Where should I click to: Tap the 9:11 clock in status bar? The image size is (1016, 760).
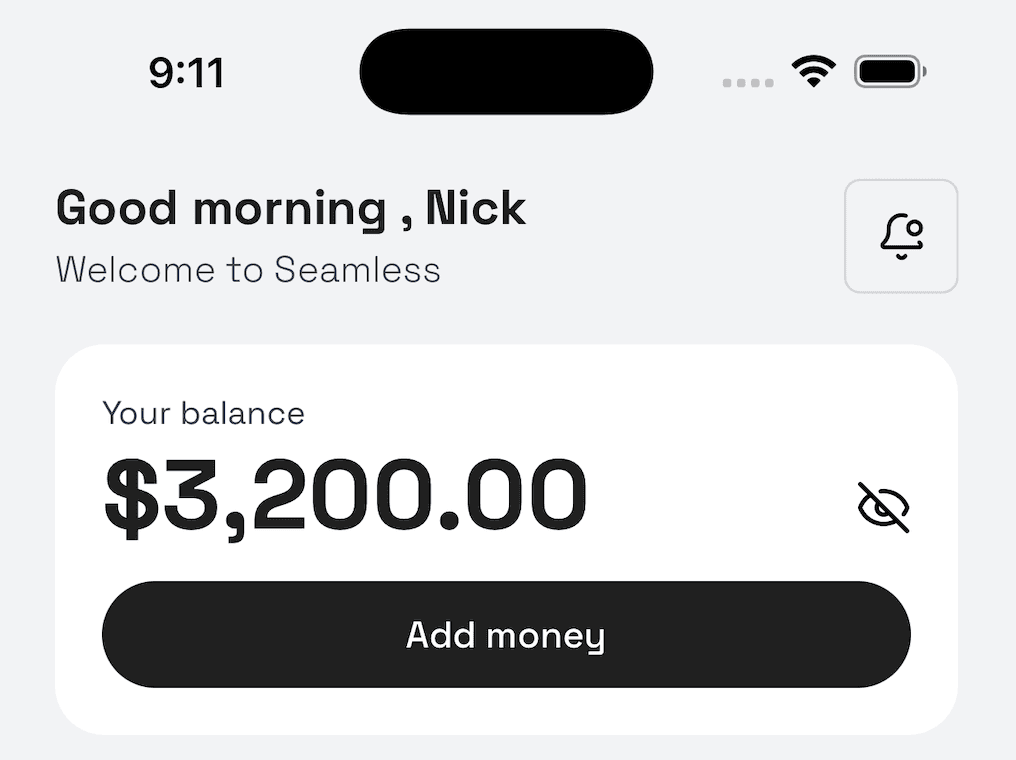186,73
